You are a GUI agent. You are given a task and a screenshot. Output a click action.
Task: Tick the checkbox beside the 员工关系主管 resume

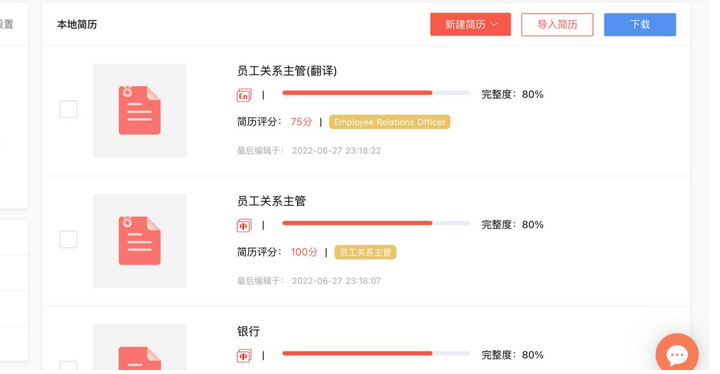[68, 239]
